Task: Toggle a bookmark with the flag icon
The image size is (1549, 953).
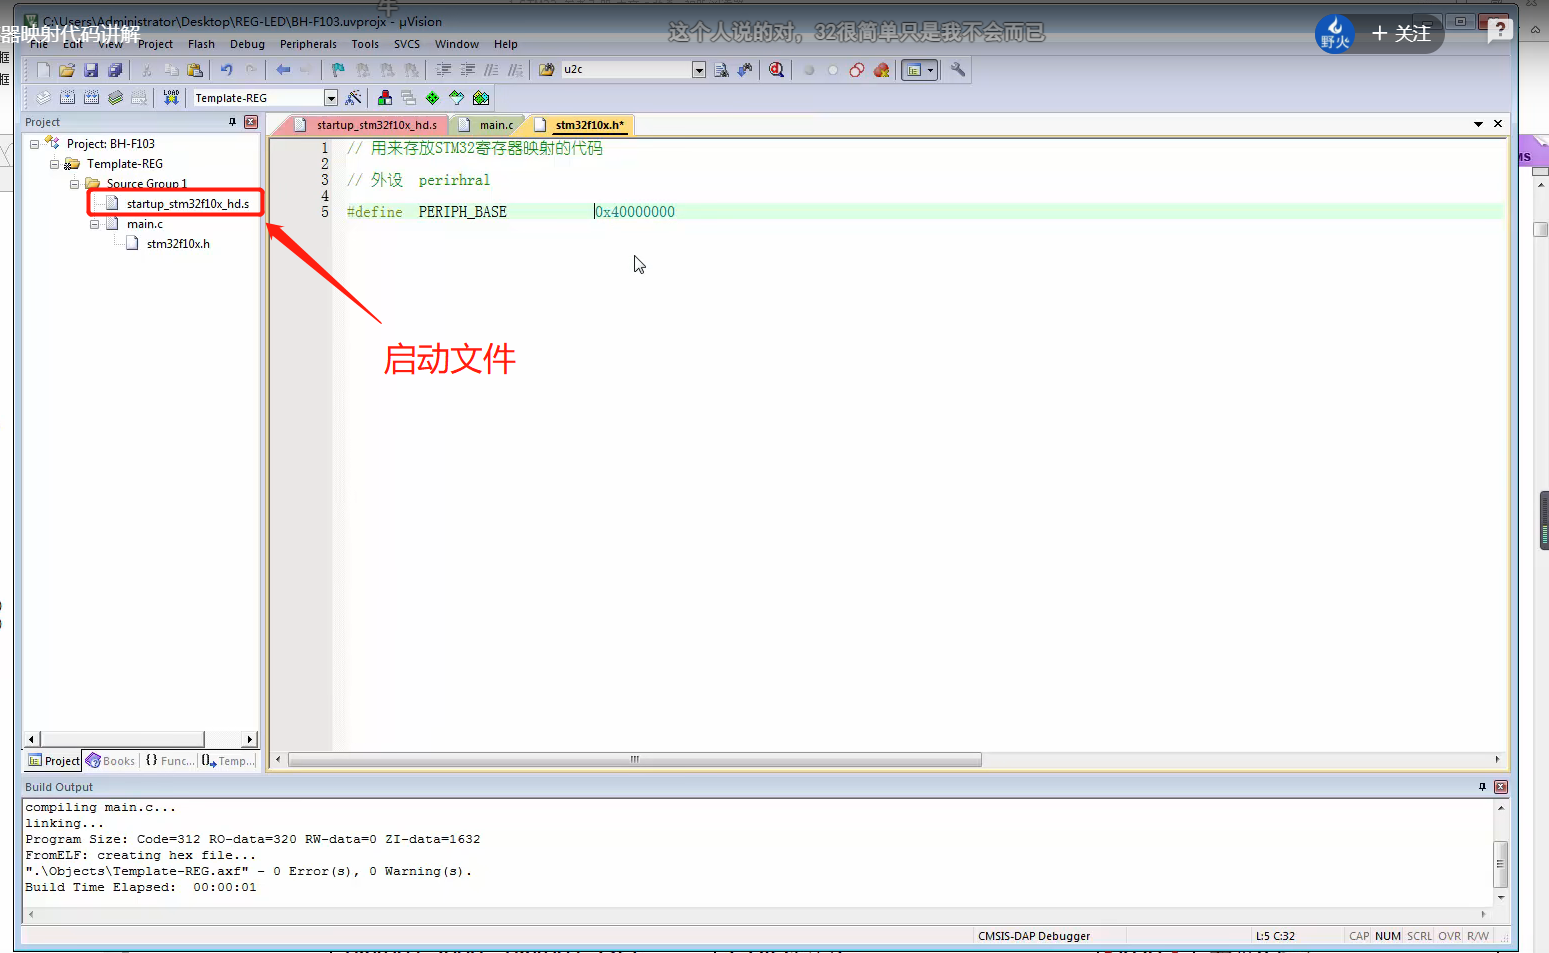Action: point(338,70)
